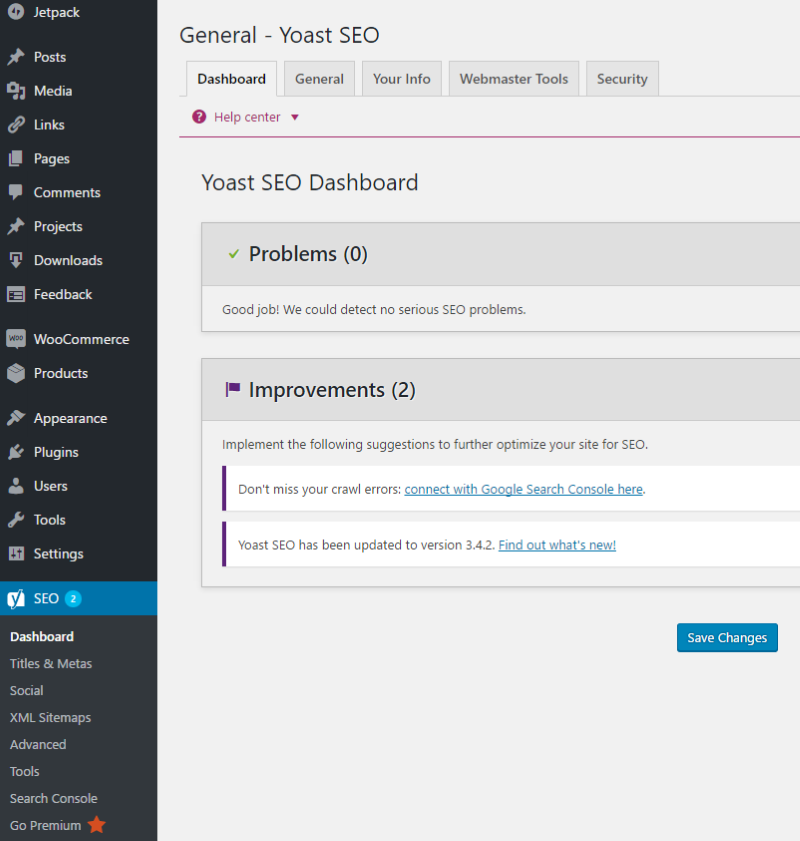Click the Pages icon in sidebar
800x841 pixels.
[16, 158]
